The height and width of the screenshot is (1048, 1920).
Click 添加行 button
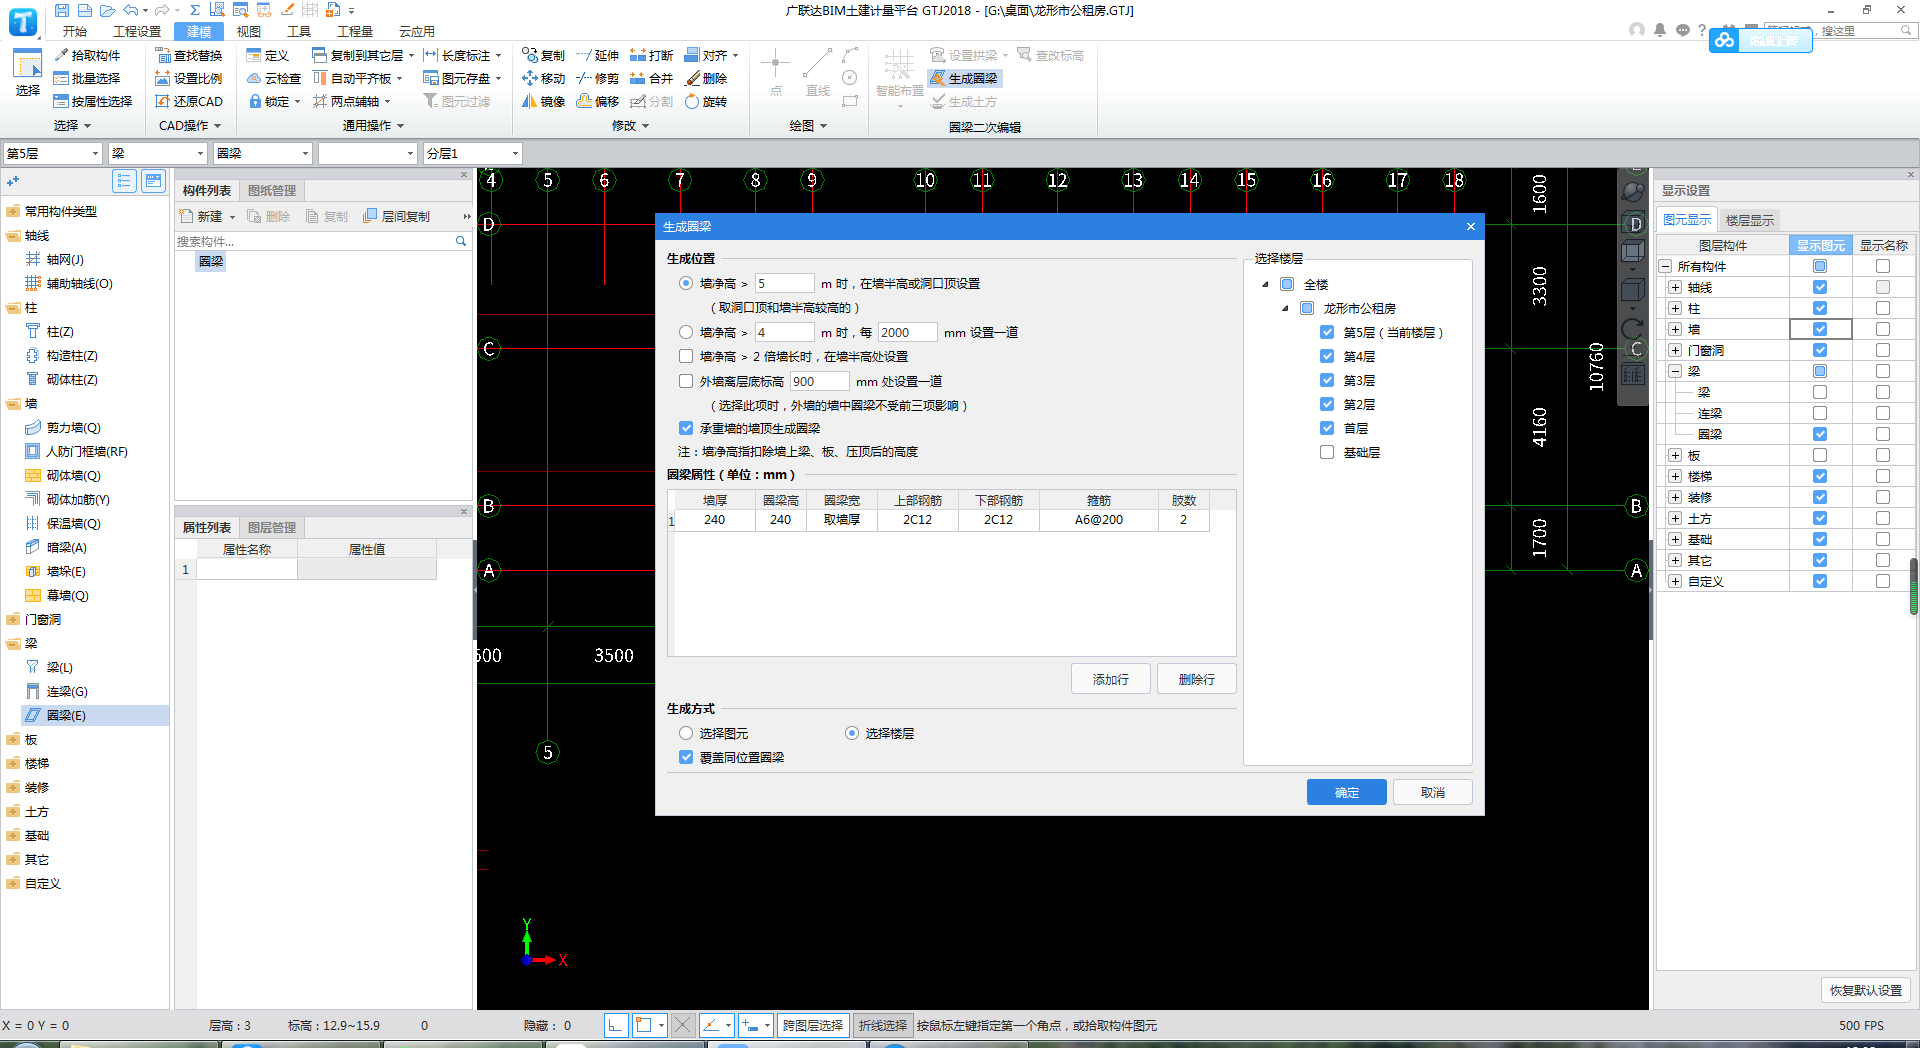1110,679
